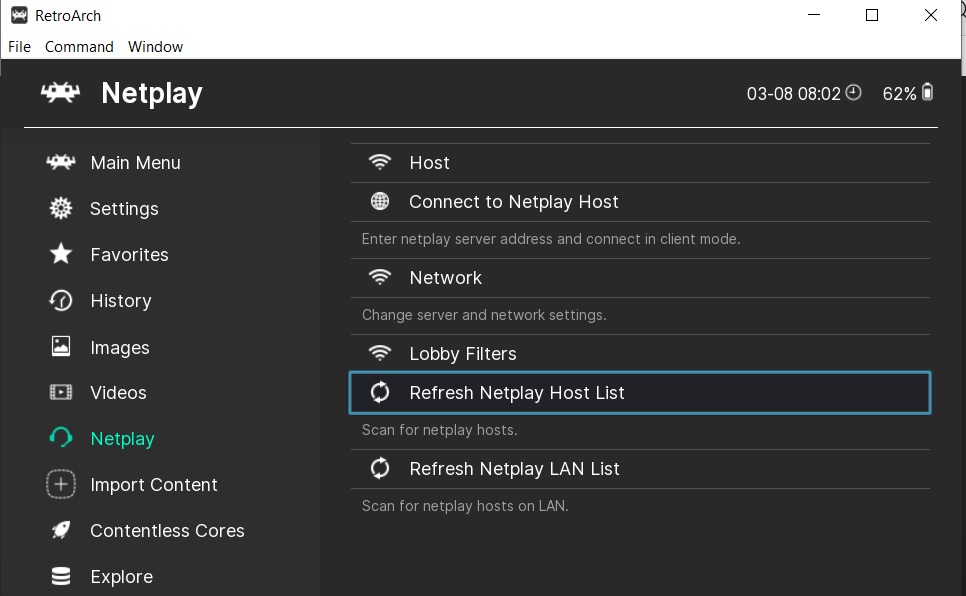This screenshot has height=596, width=966.
Task: Click Refresh Netplay Host List
Action: point(517,392)
